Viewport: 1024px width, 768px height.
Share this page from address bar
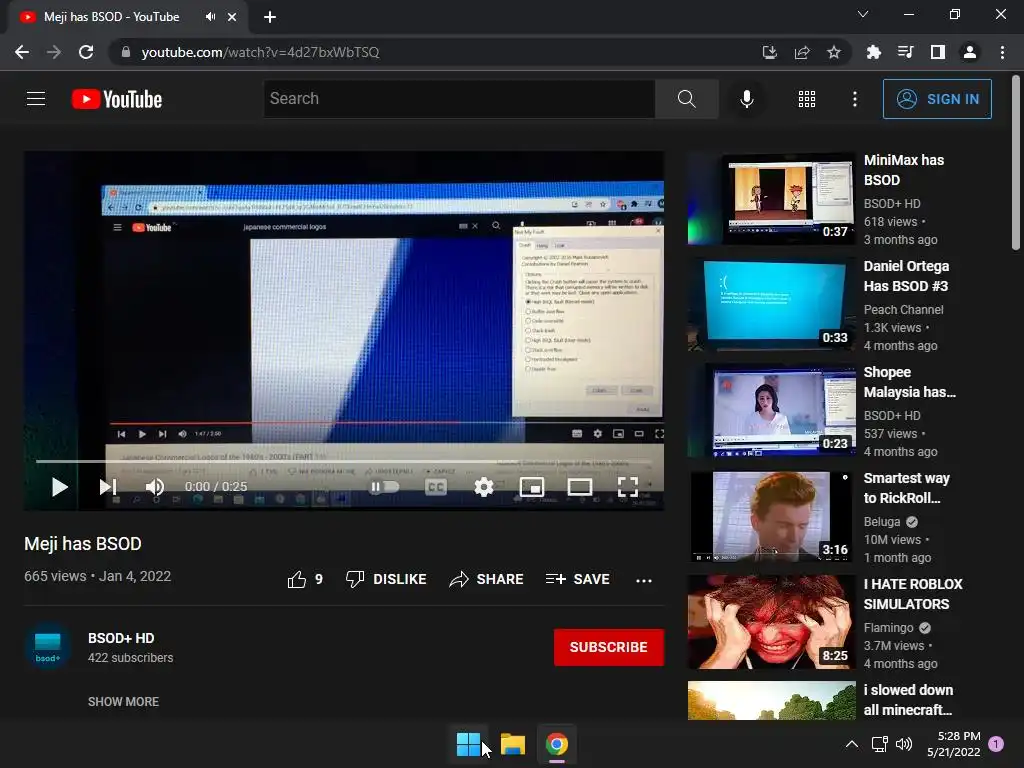pyautogui.click(x=802, y=52)
